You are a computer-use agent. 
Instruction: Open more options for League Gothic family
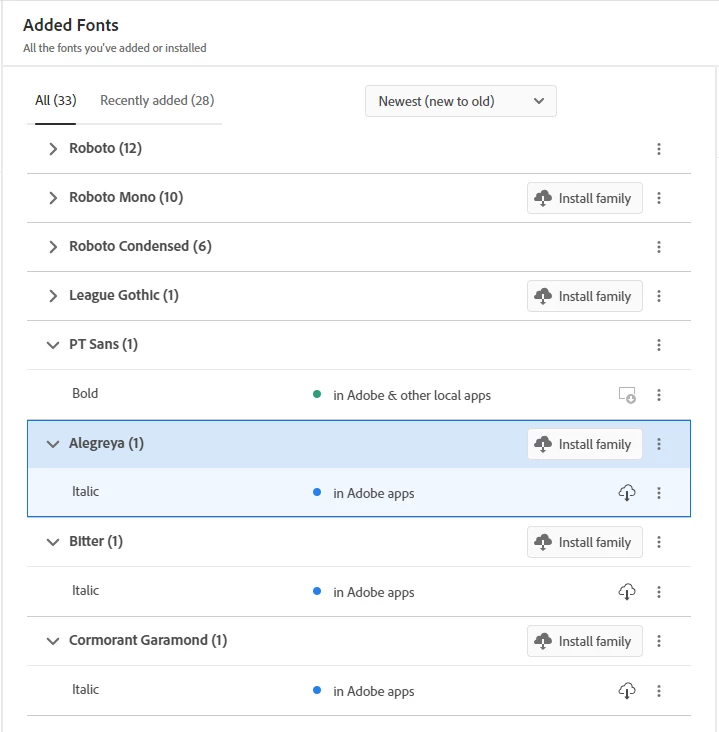659,296
